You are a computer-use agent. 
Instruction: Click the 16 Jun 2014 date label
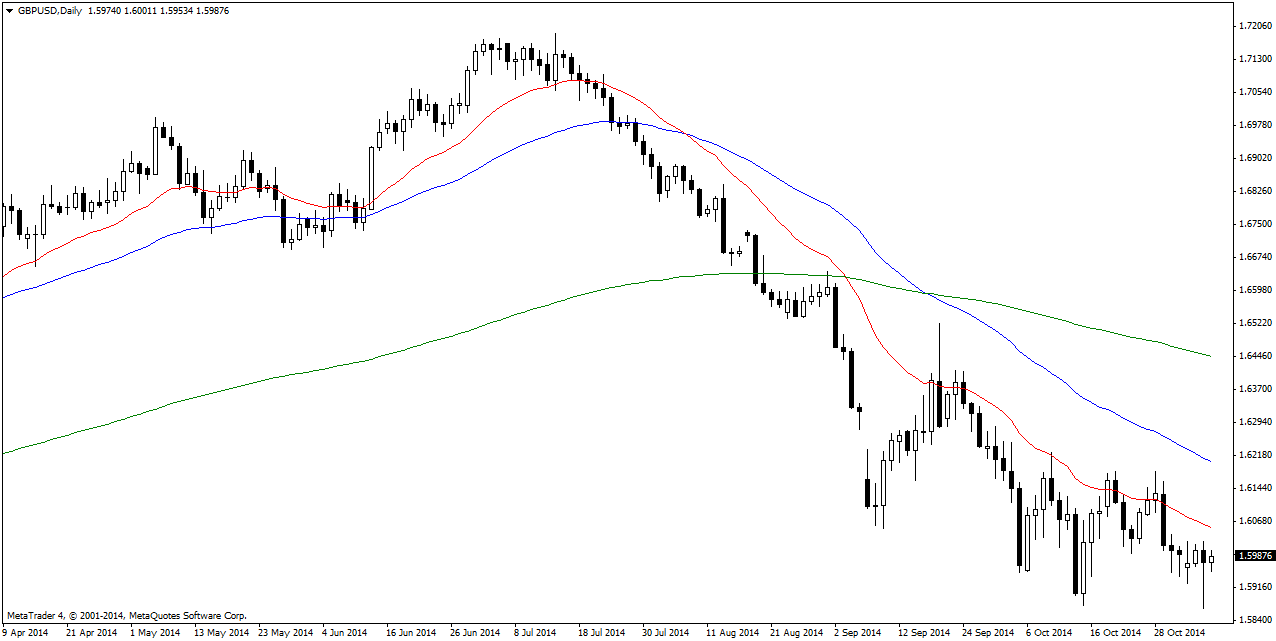(411, 632)
